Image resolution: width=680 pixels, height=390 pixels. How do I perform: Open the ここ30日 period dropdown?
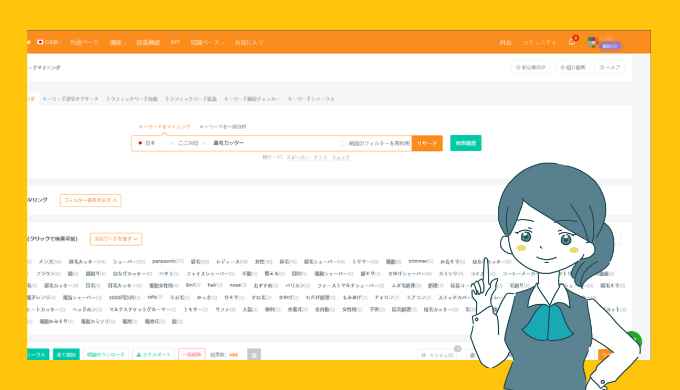pyautogui.click(x=191, y=143)
